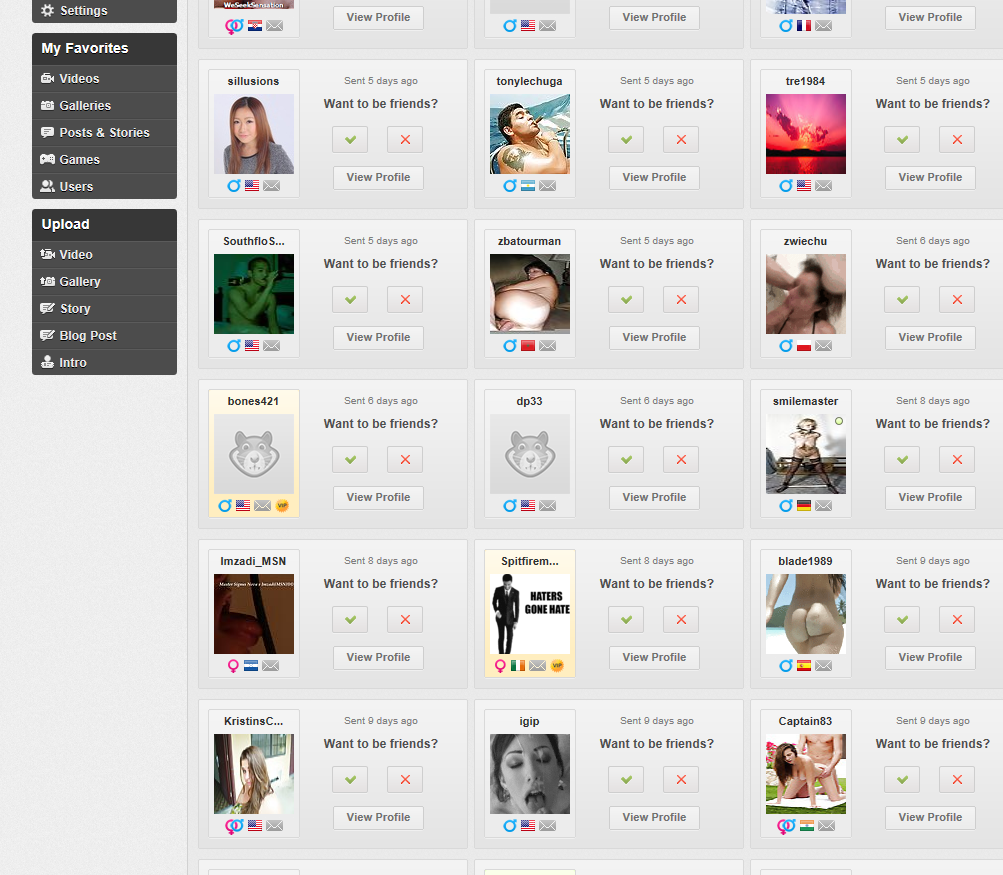Open tre1984 sunset avatar thumbnail
Image resolution: width=1003 pixels, height=875 pixels.
(x=805, y=134)
